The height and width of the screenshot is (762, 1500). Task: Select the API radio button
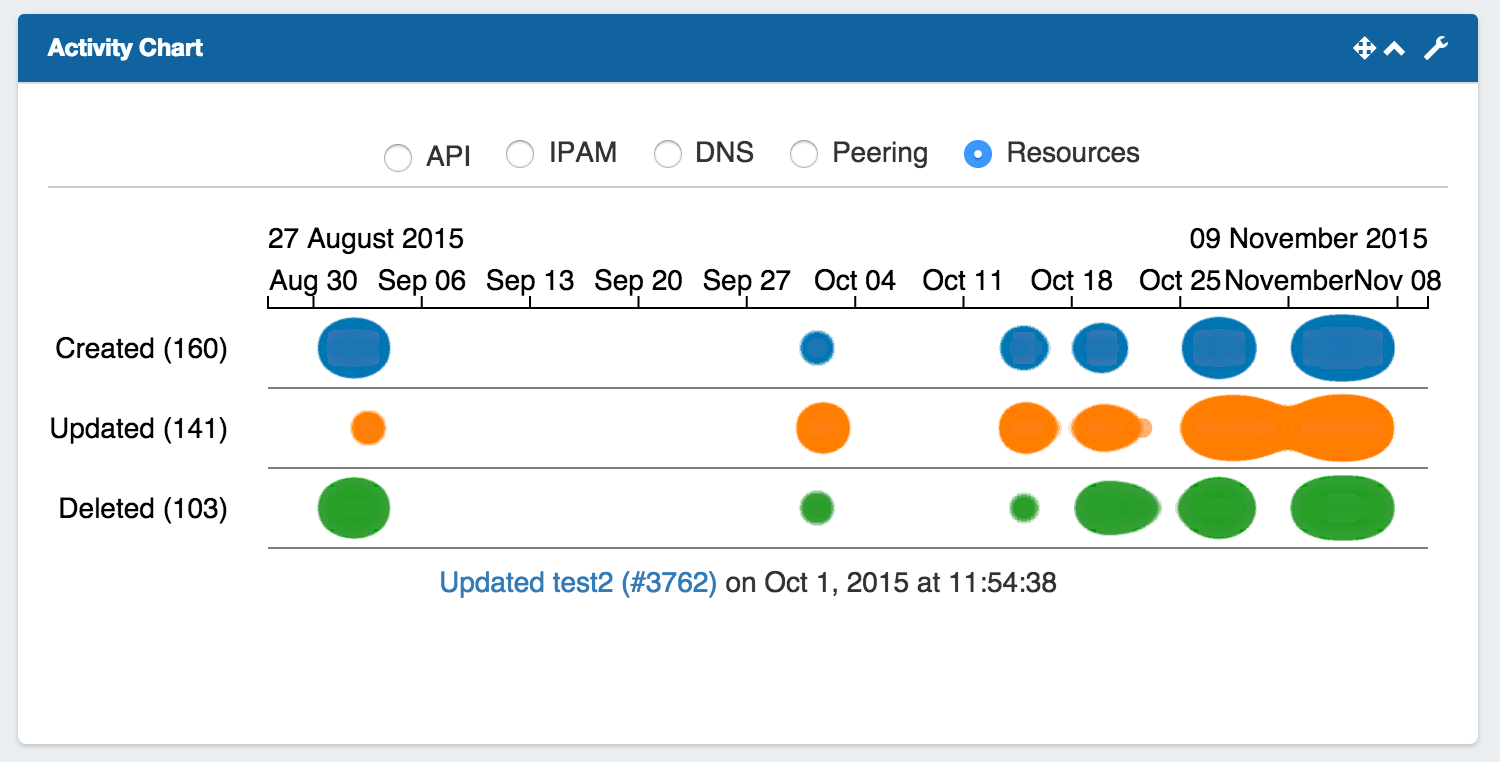[398, 158]
